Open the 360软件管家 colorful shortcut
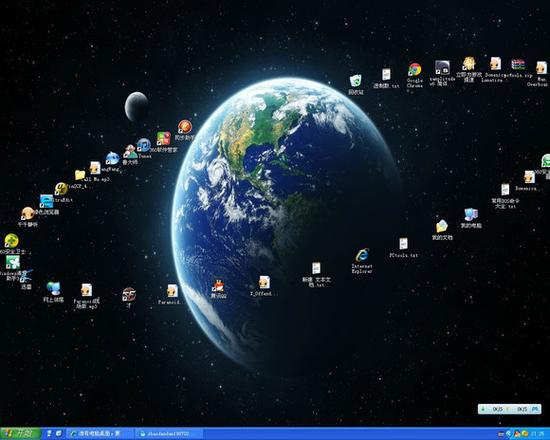 point(163,139)
